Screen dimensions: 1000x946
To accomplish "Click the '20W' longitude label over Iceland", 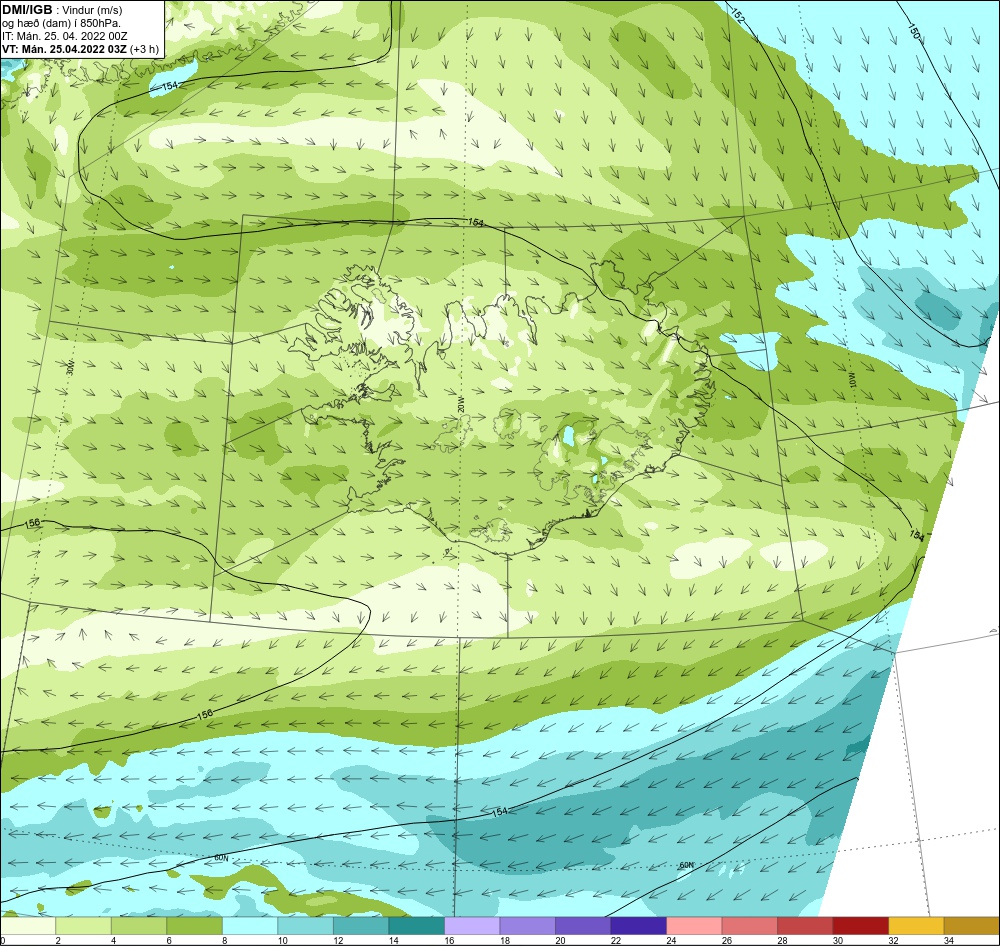I will point(460,403).
